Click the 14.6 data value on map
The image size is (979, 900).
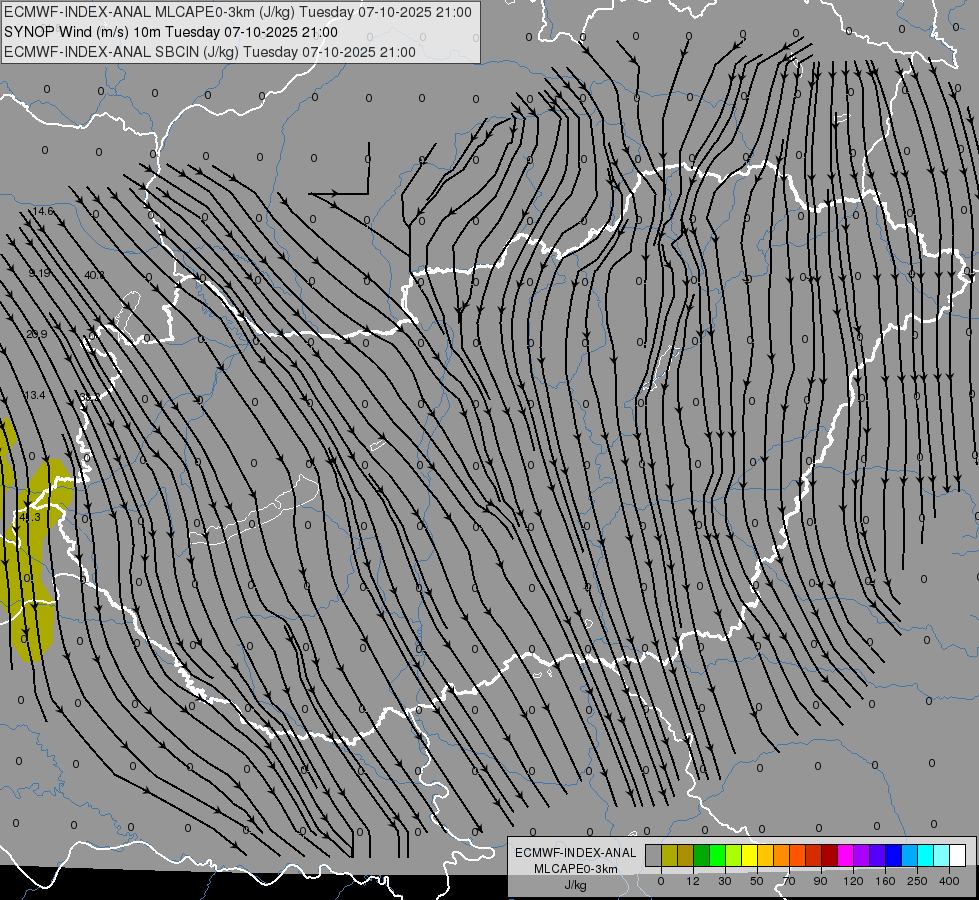(42, 212)
